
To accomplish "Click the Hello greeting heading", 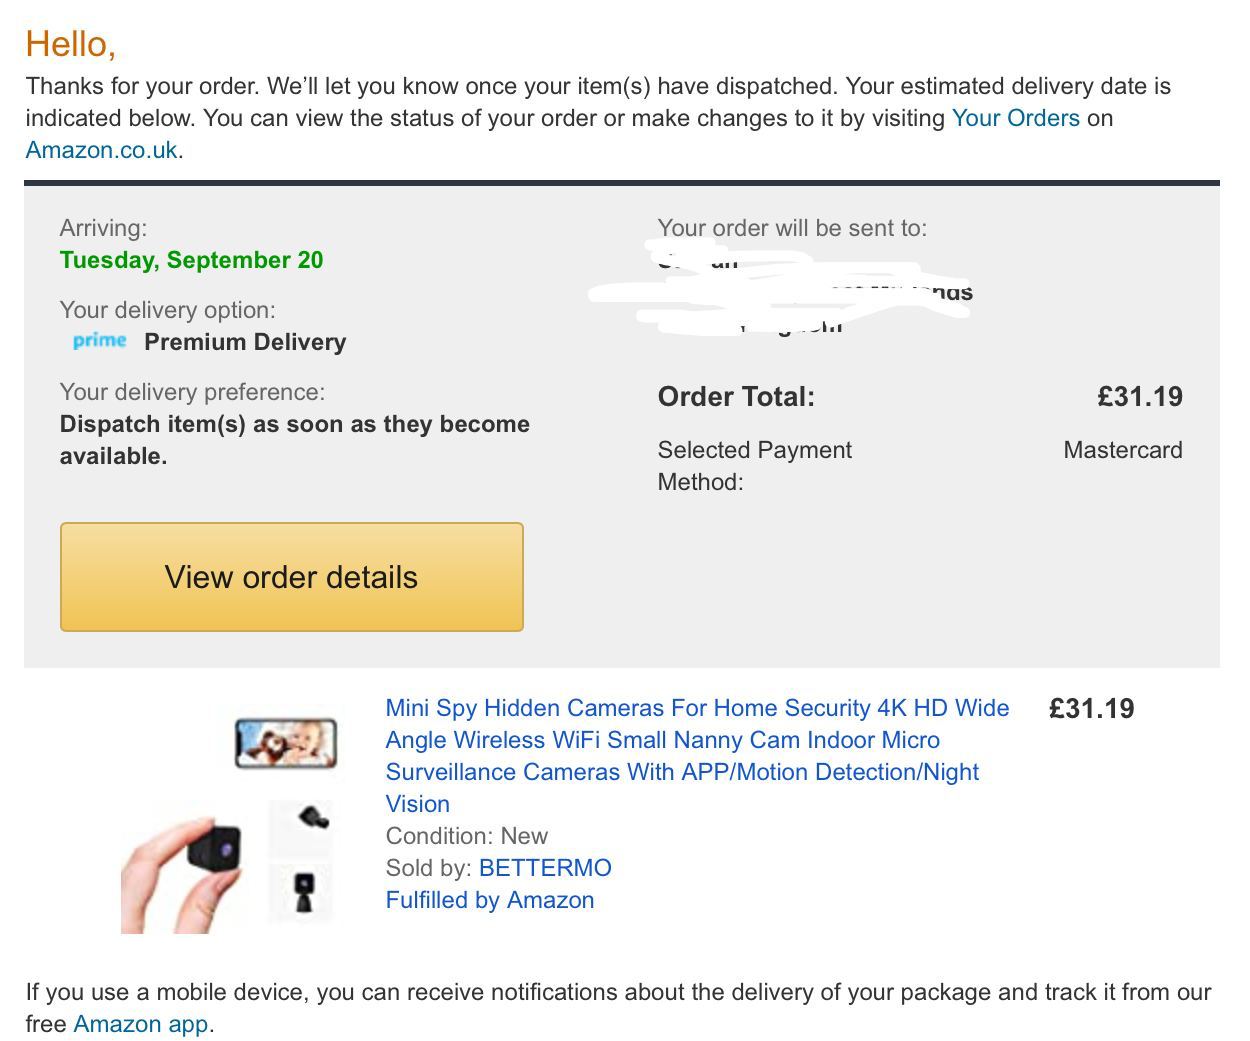I will tap(71, 44).
